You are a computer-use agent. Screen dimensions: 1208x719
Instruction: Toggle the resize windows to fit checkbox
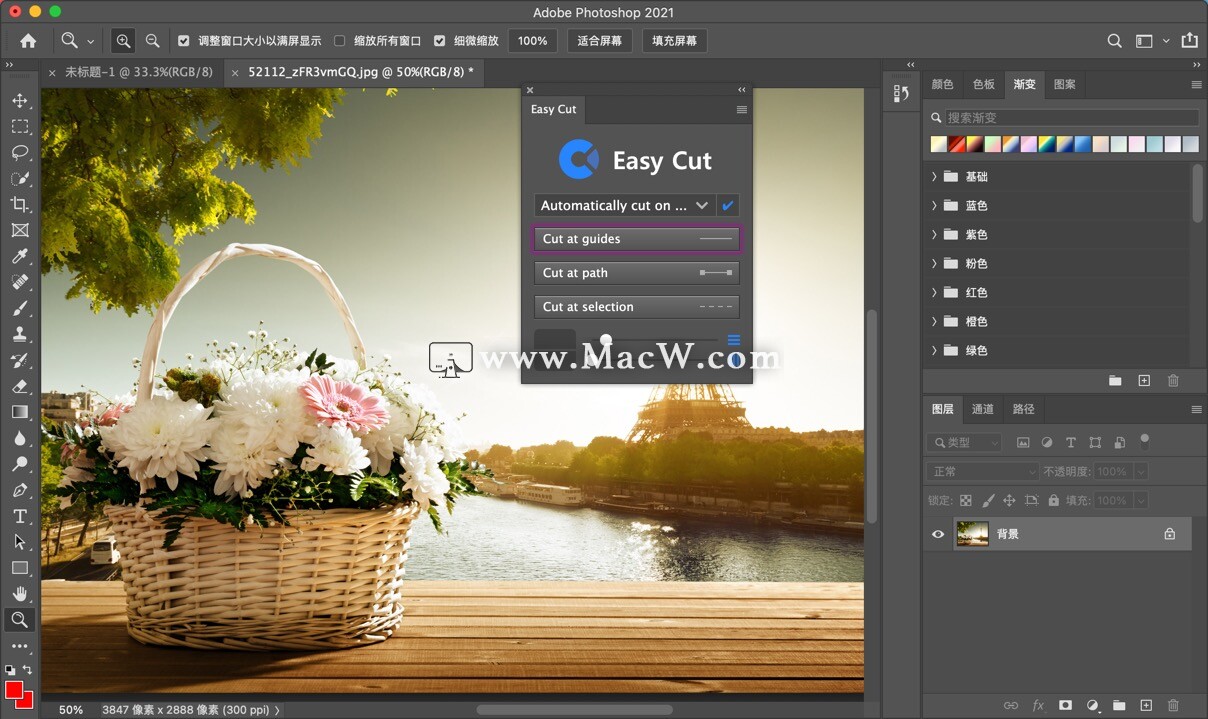[184, 41]
